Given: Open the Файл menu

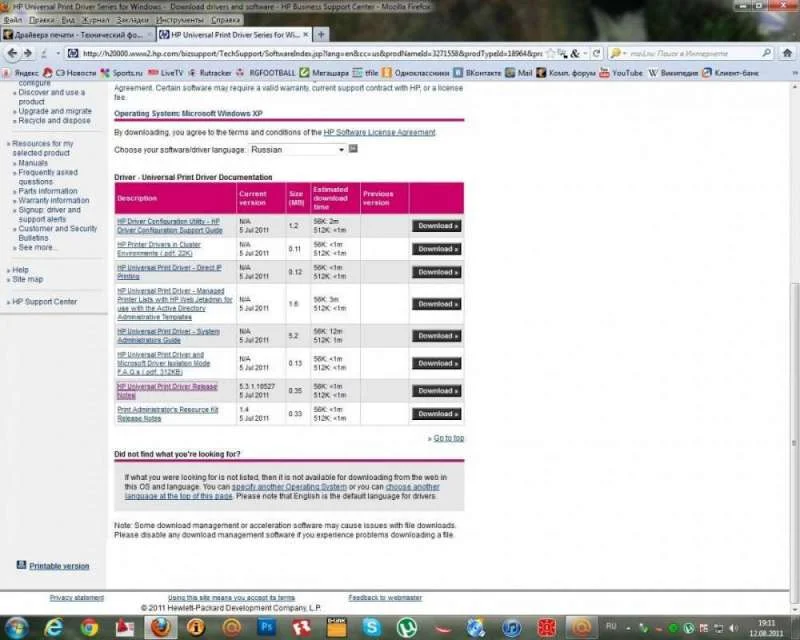Looking at the screenshot, I should (x=12, y=20).
